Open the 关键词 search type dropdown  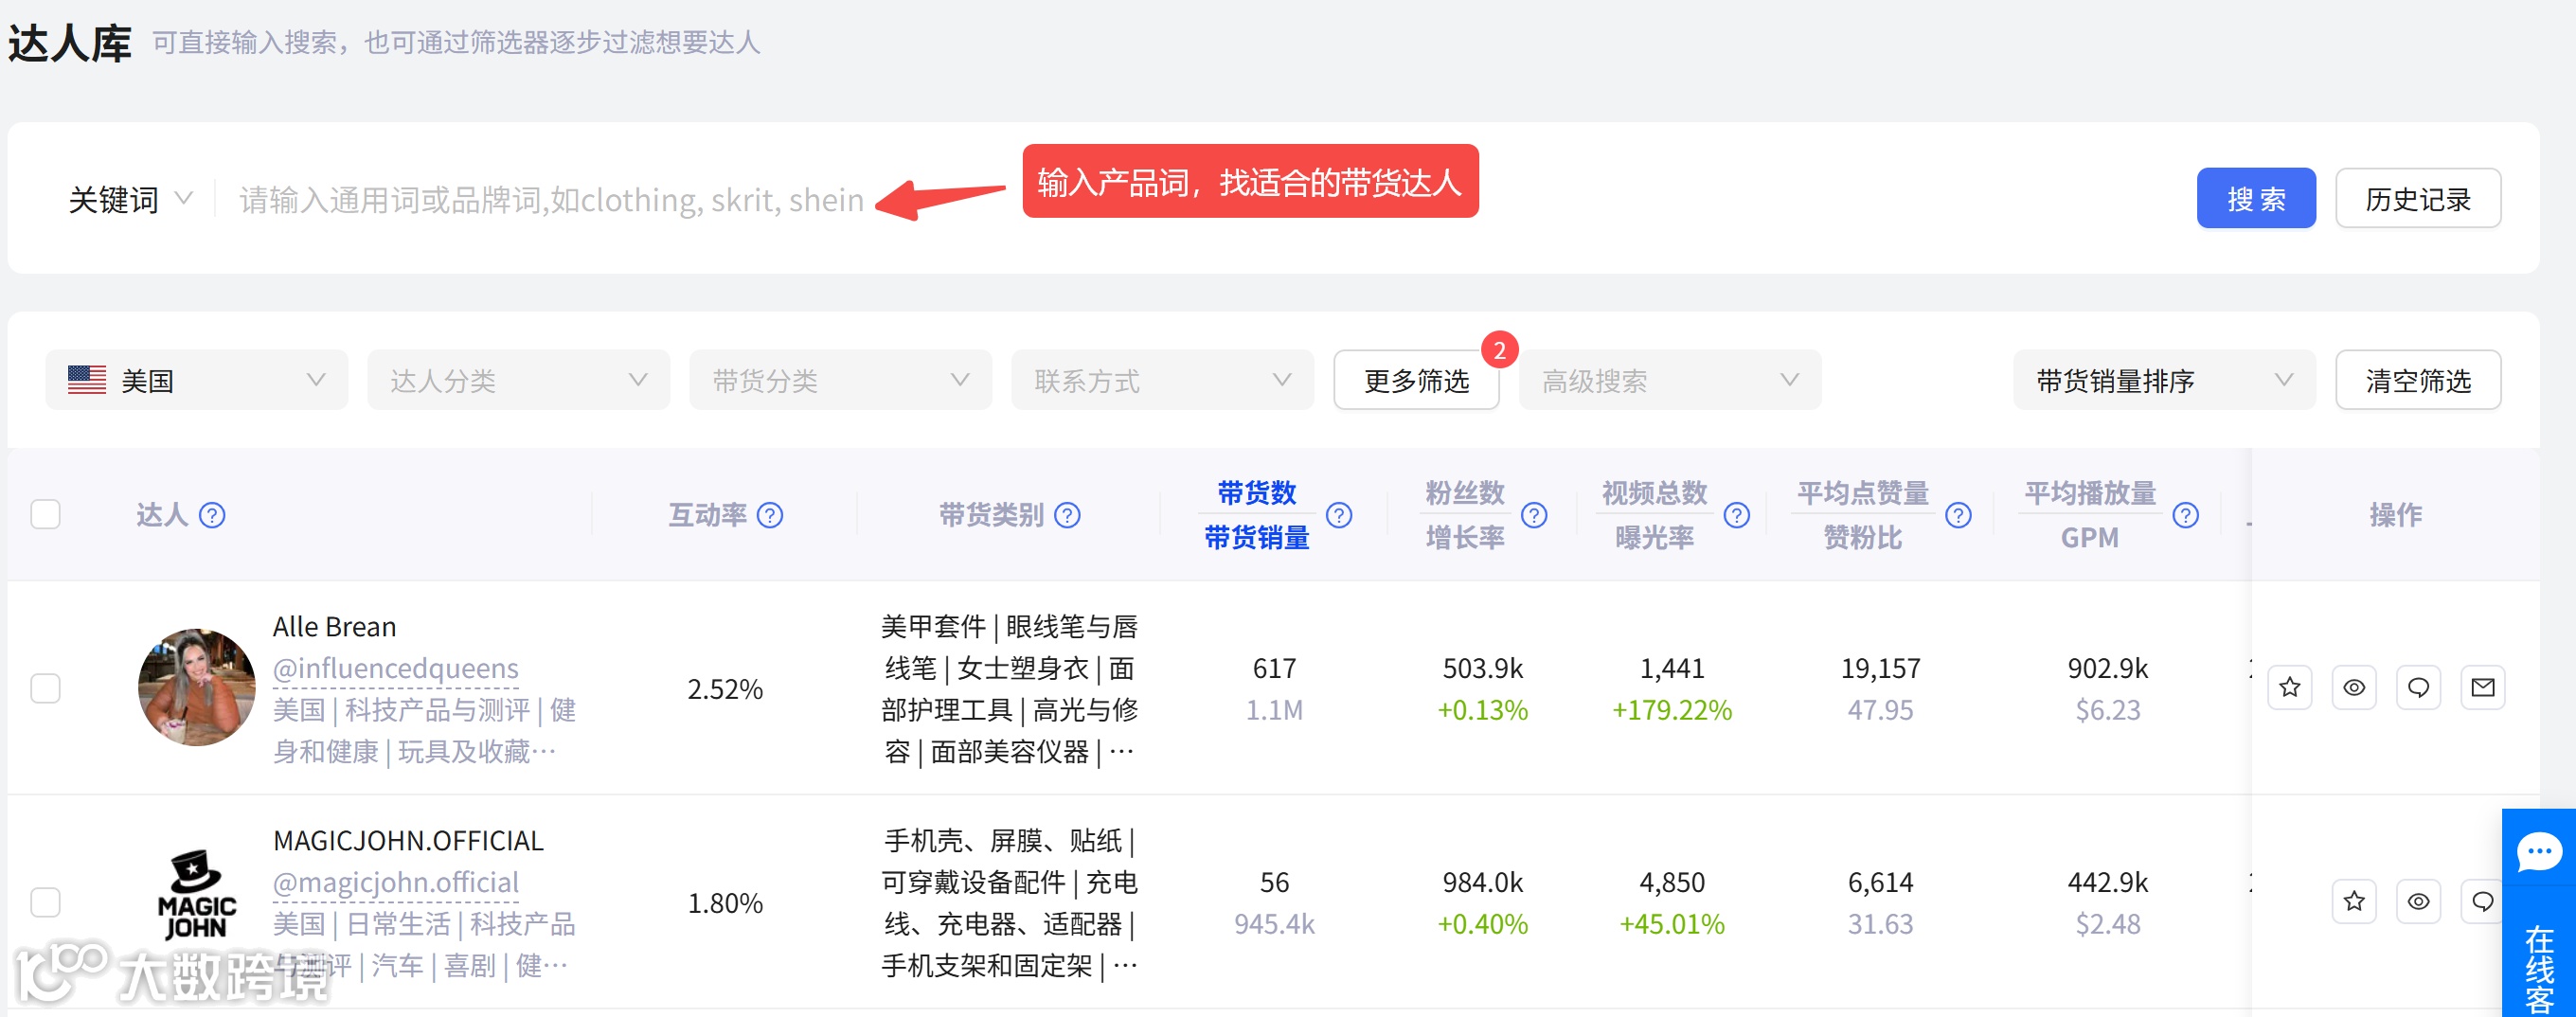[x=130, y=199]
